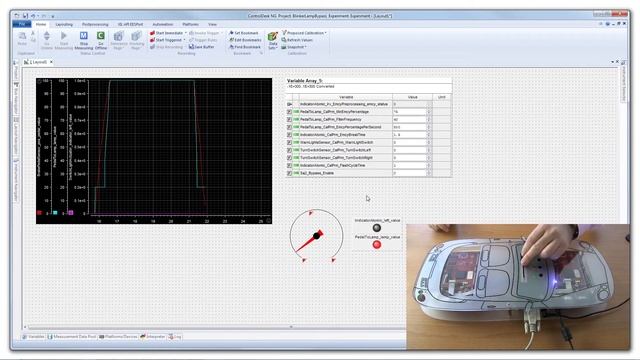
Task: Click the Stop Measuring icon
Action: [x=84, y=36]
